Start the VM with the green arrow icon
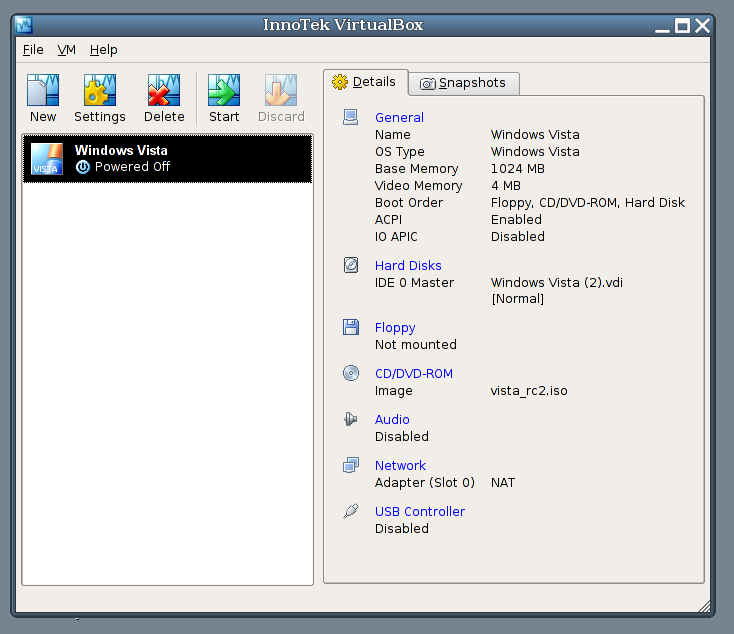This screenshot has height=634, width=734. point(224,90)
